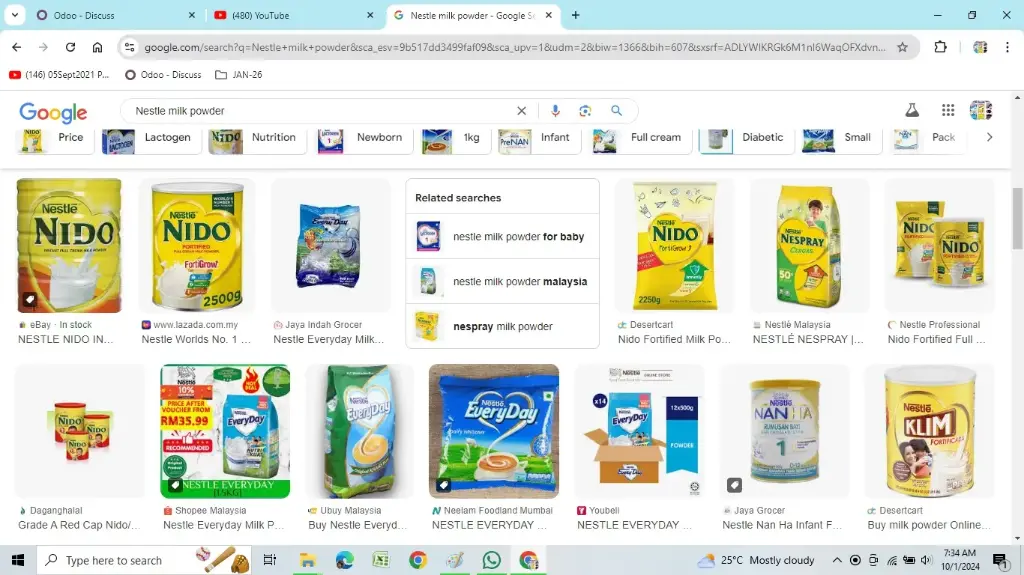Select related search 'nespray milk powder'
The height and width of the screenshot is (575, 1024).
[502, 326]
